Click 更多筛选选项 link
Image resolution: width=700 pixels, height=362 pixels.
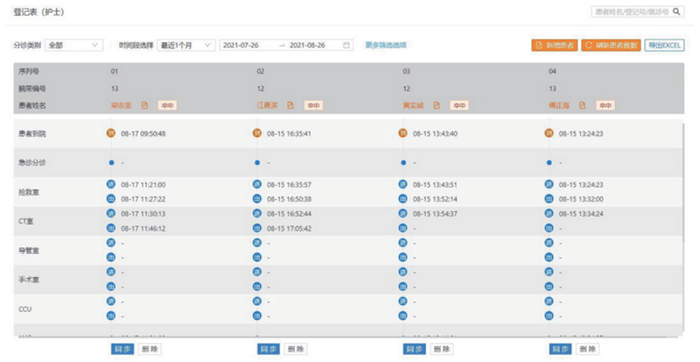pyautogui.click(x=386, y=45)
